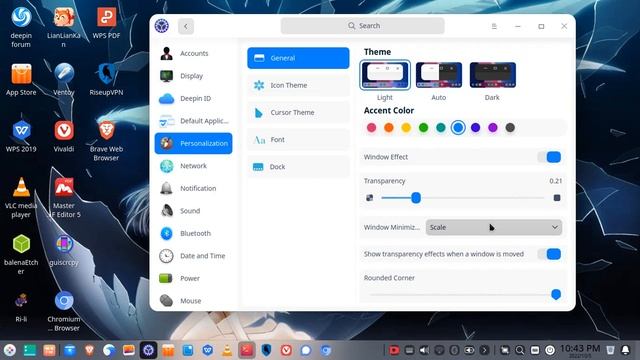Select Network in settings sidebar
The image size is (640, 360).
point(193,166)
